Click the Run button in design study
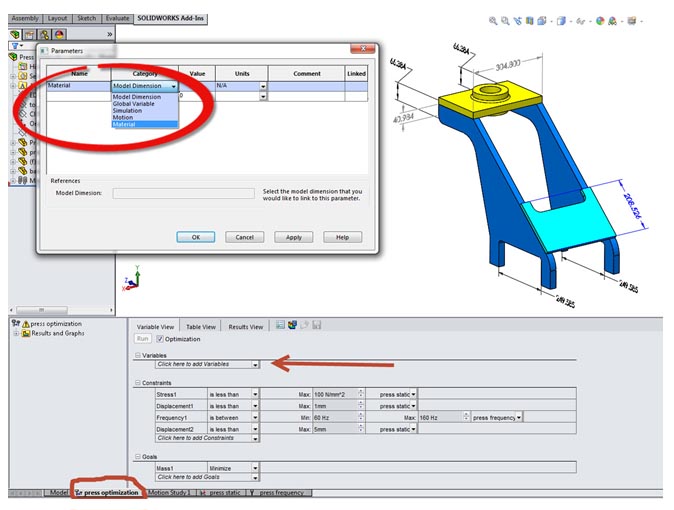The width and height of the screenshot is (674, 510). pyautogui.click(x=142, y=339)
